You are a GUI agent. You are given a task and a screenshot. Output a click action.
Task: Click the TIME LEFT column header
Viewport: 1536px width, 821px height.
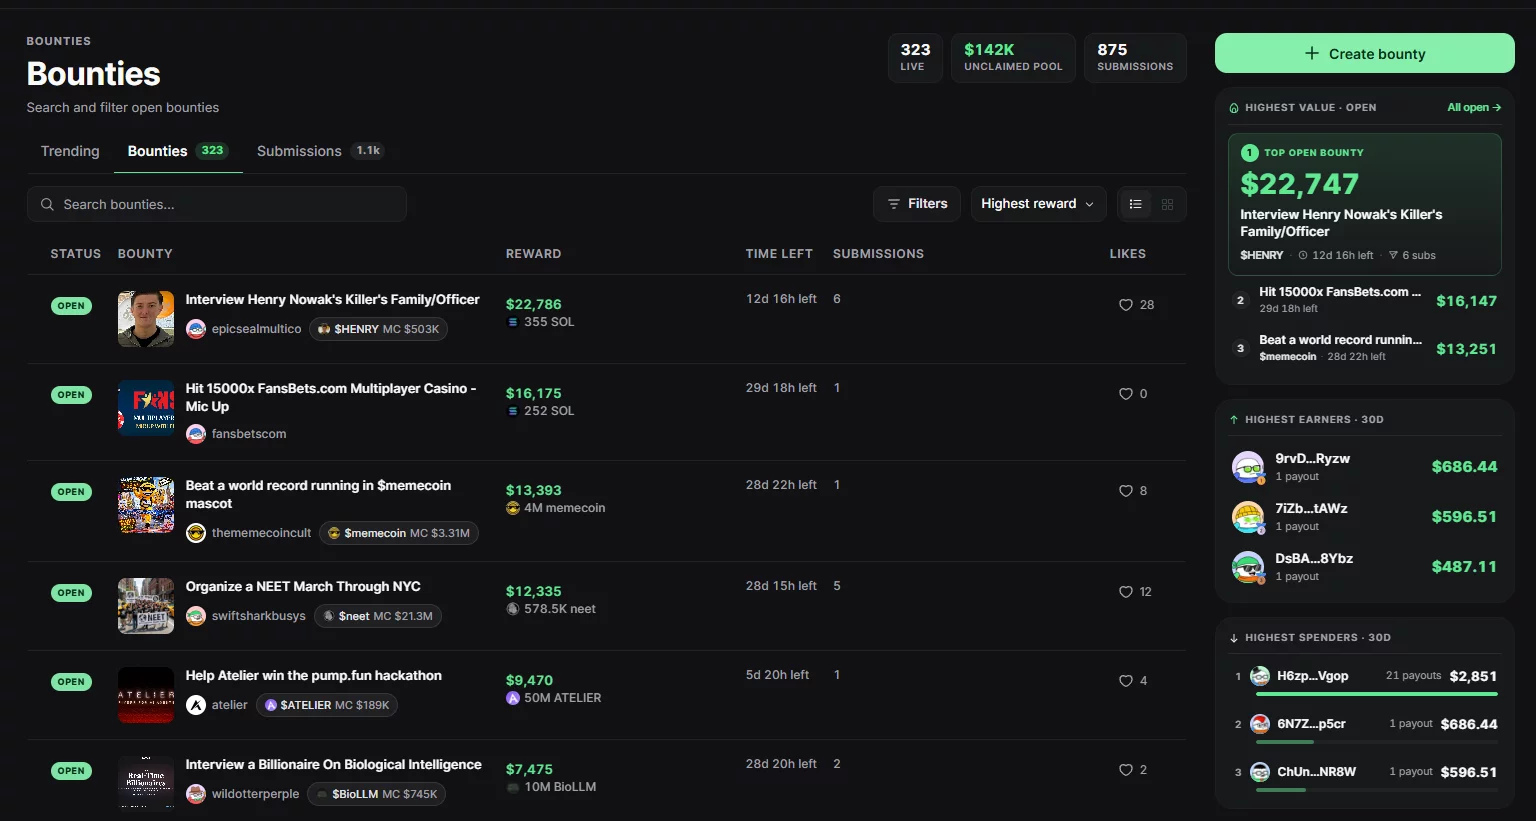779,254
